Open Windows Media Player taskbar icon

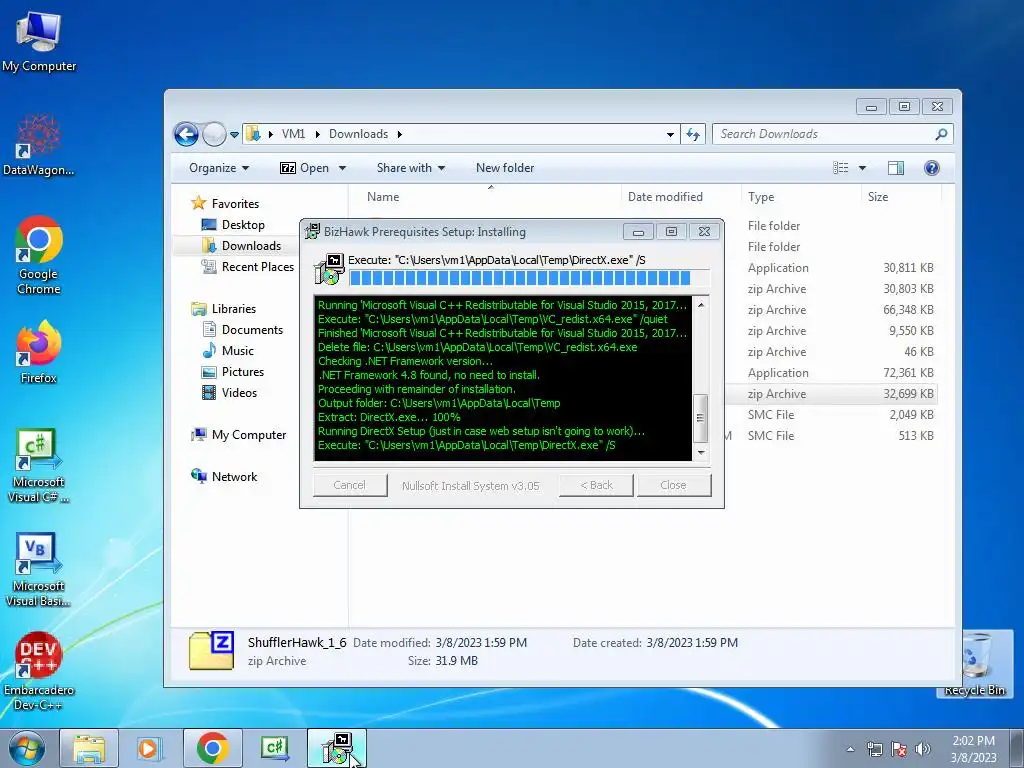149,748
